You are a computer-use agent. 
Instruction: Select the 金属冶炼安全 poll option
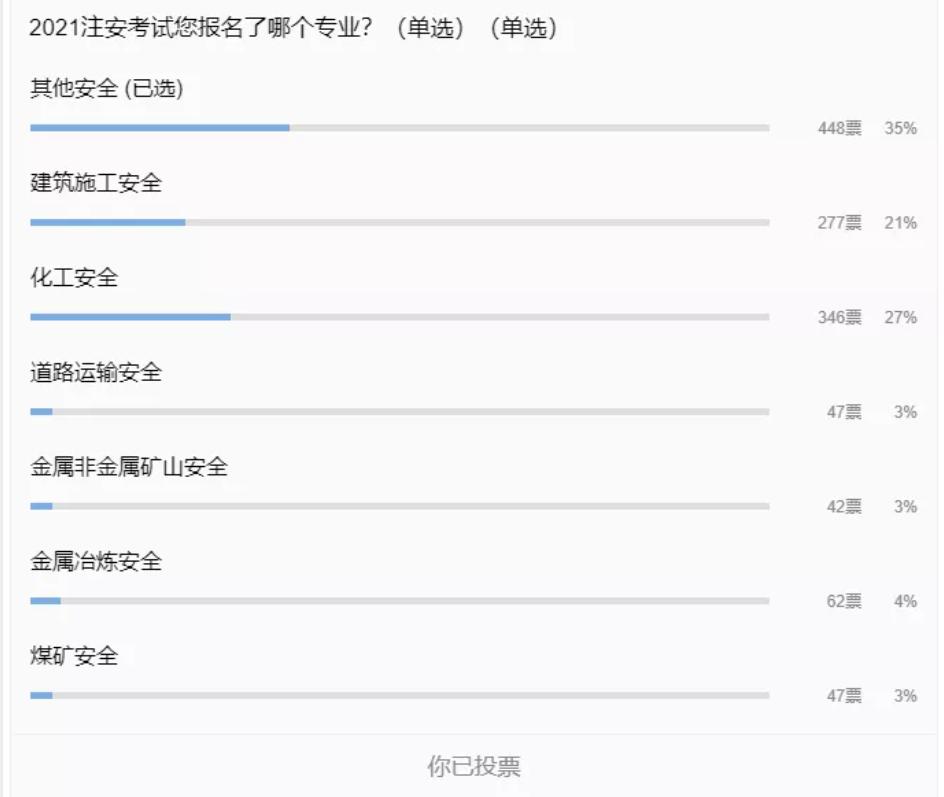tap(96, 562)
